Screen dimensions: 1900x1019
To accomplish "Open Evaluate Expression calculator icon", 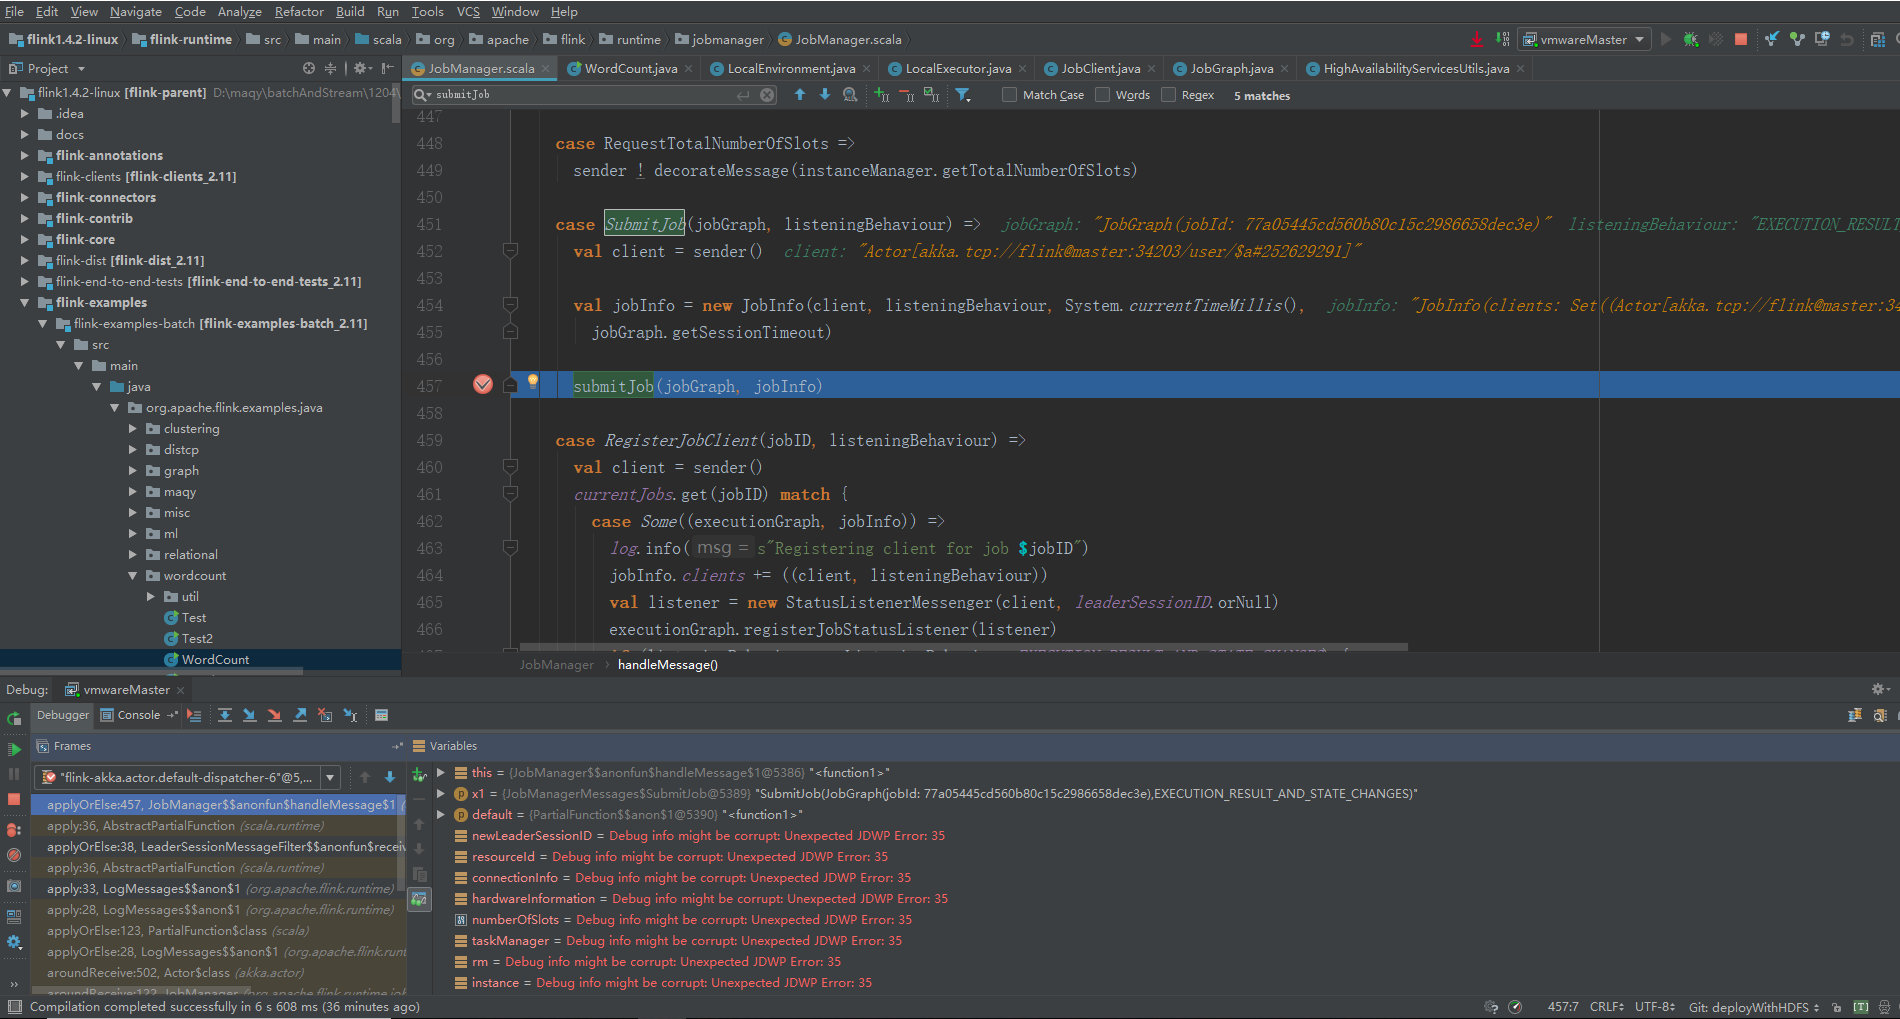I will [x=381, y=715].
